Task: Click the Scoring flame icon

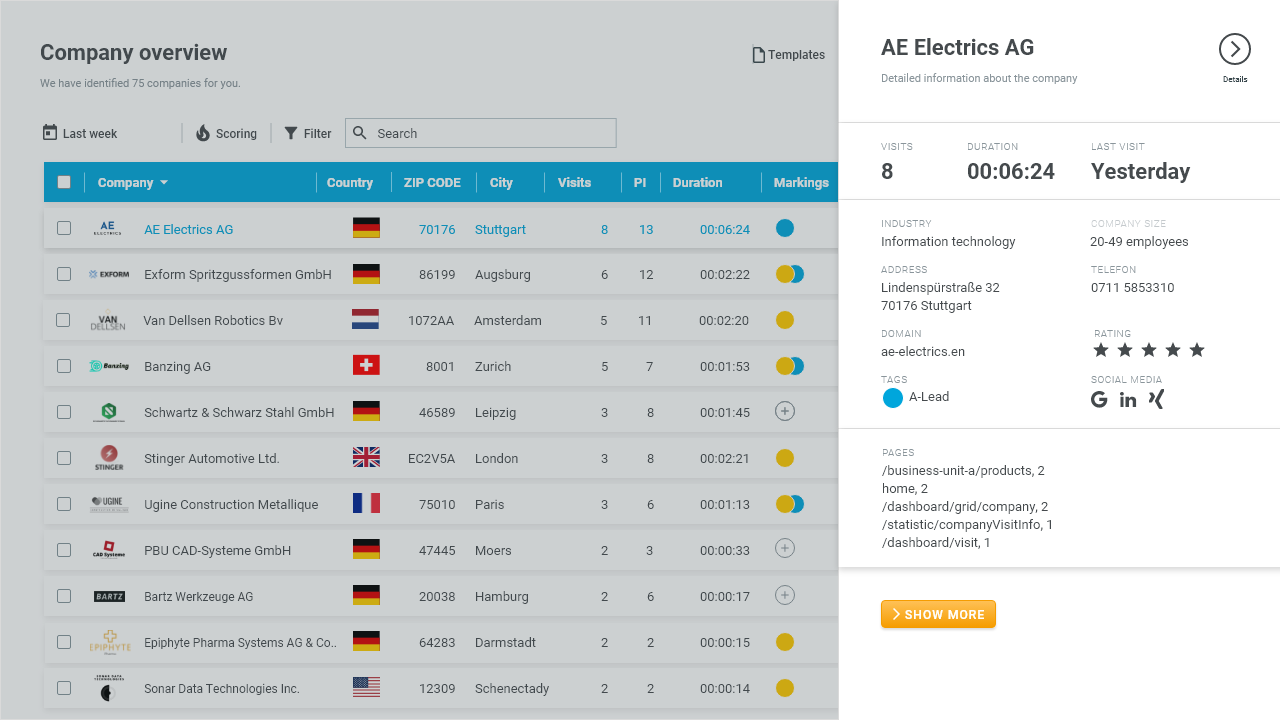Action: 203,133
